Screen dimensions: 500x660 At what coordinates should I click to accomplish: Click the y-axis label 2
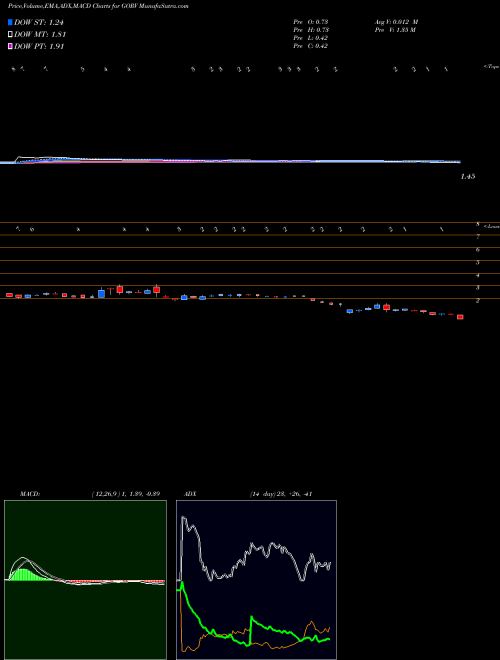click(x=478, y=301)
